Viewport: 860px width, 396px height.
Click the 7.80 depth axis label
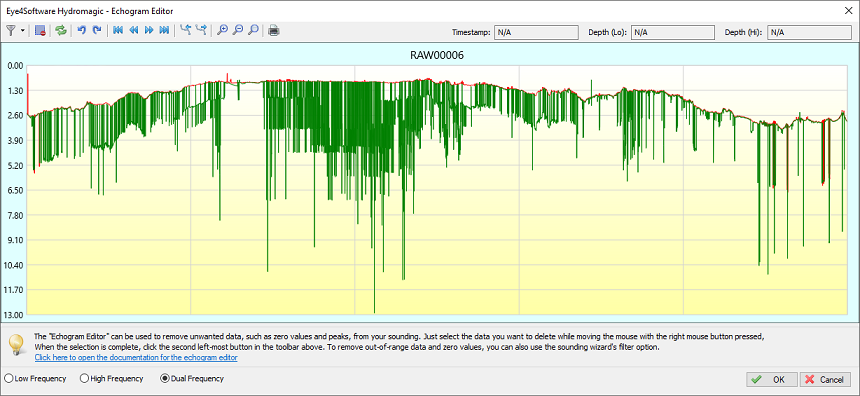point(15,215)
